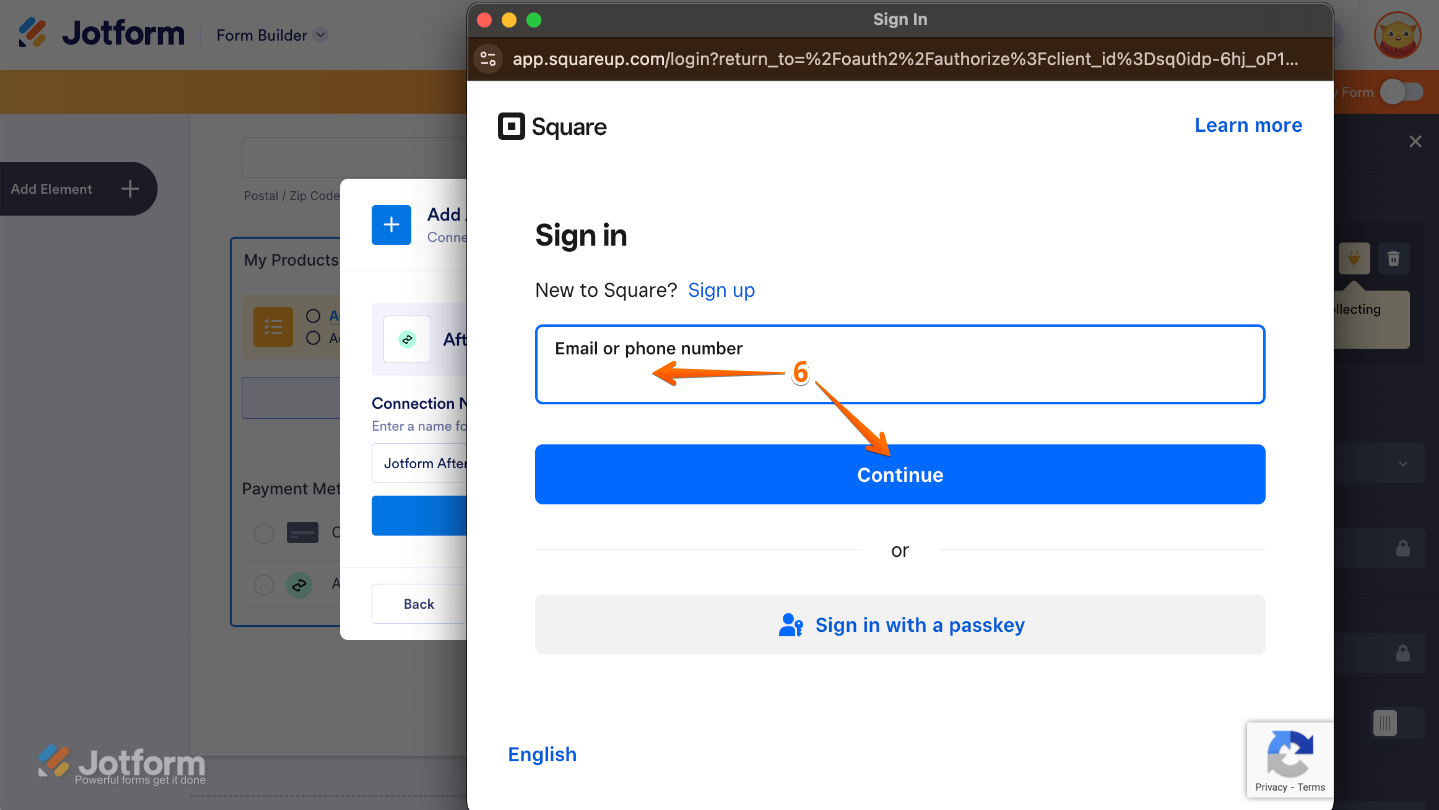Image resolution: width=1439 pixels, height=810 pixels.
Task: Click the Sign up link
Action: click(721, 290)
